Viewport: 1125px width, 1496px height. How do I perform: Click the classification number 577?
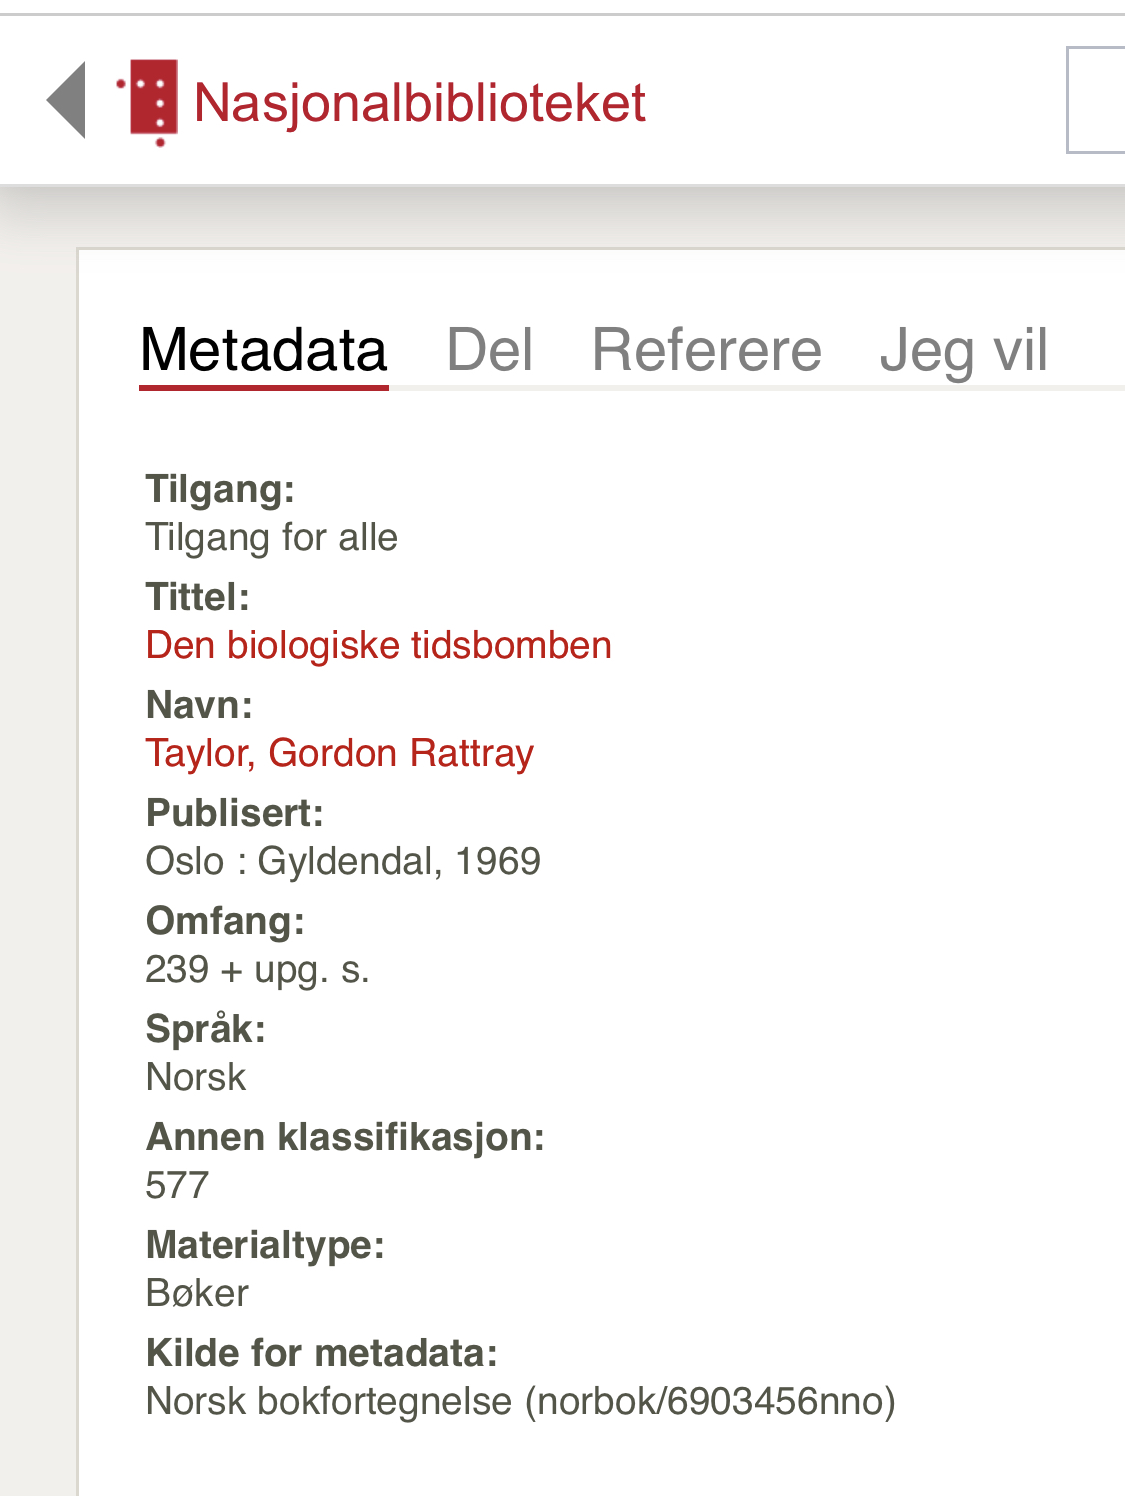177,1186
